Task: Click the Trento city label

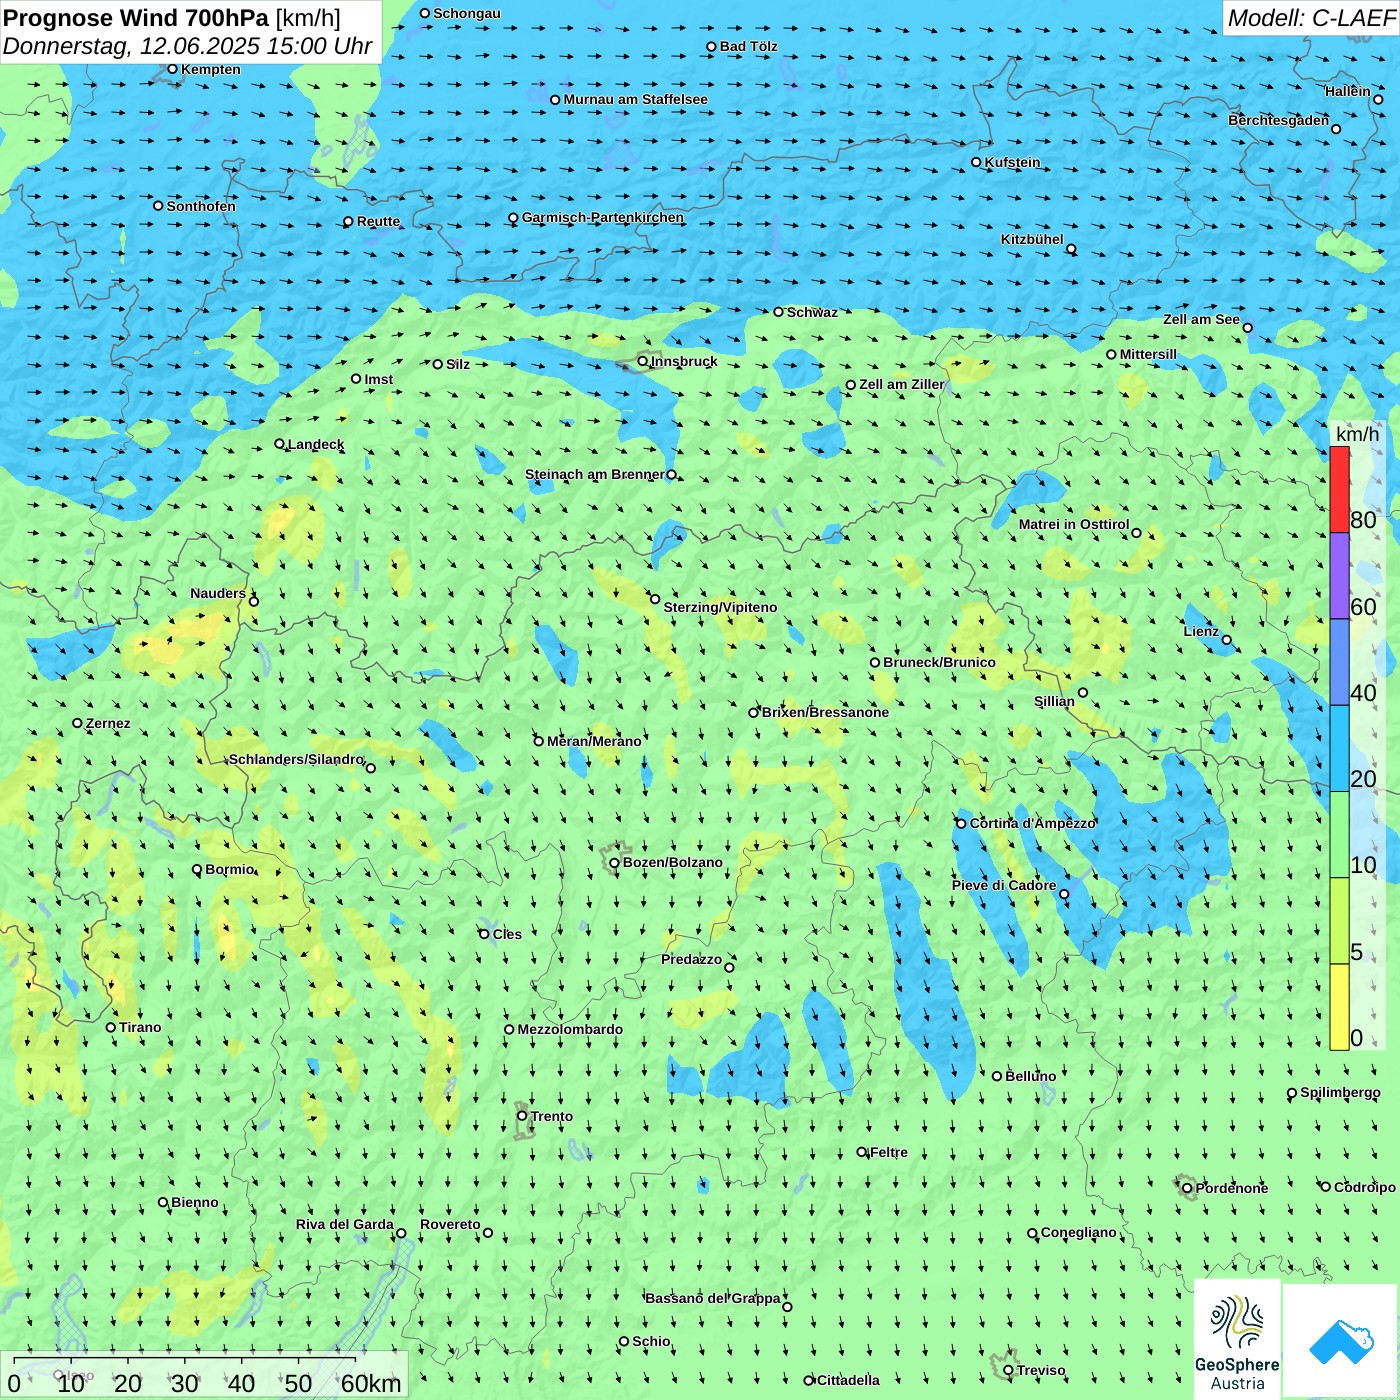Action: coord(552,1116)
